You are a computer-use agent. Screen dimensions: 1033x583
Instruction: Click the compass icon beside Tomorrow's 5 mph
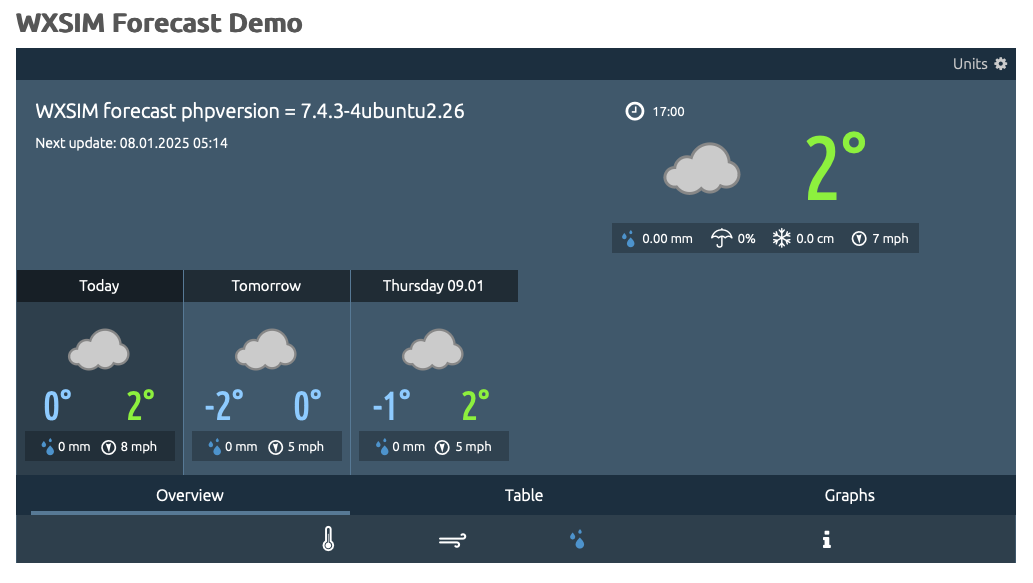click(275, 447)
